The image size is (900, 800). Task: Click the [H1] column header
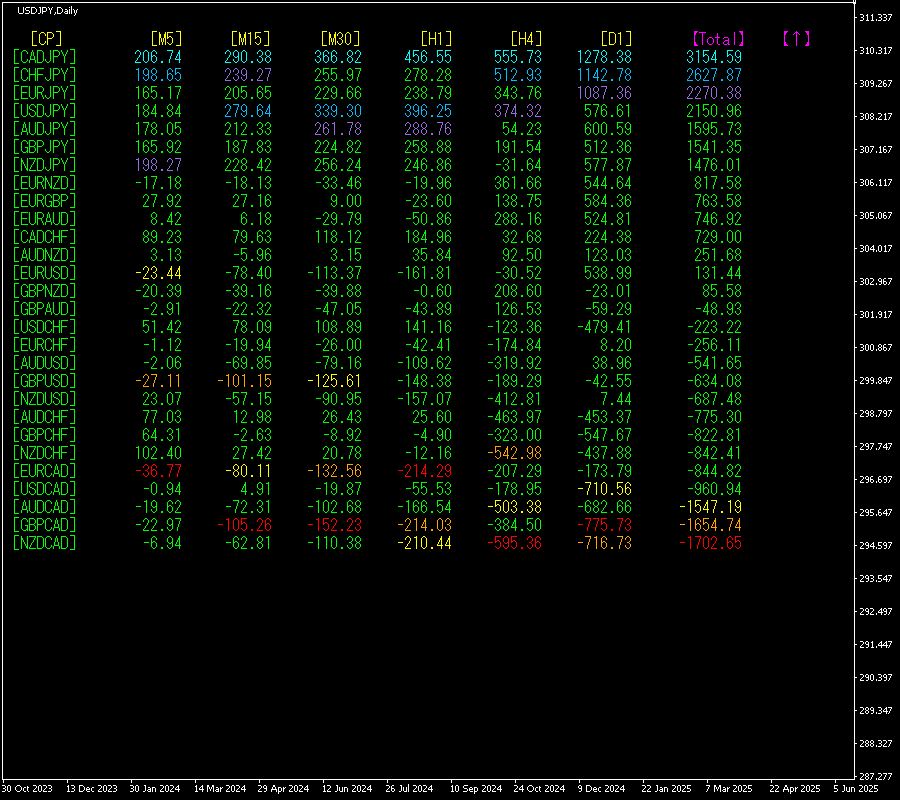436,39
